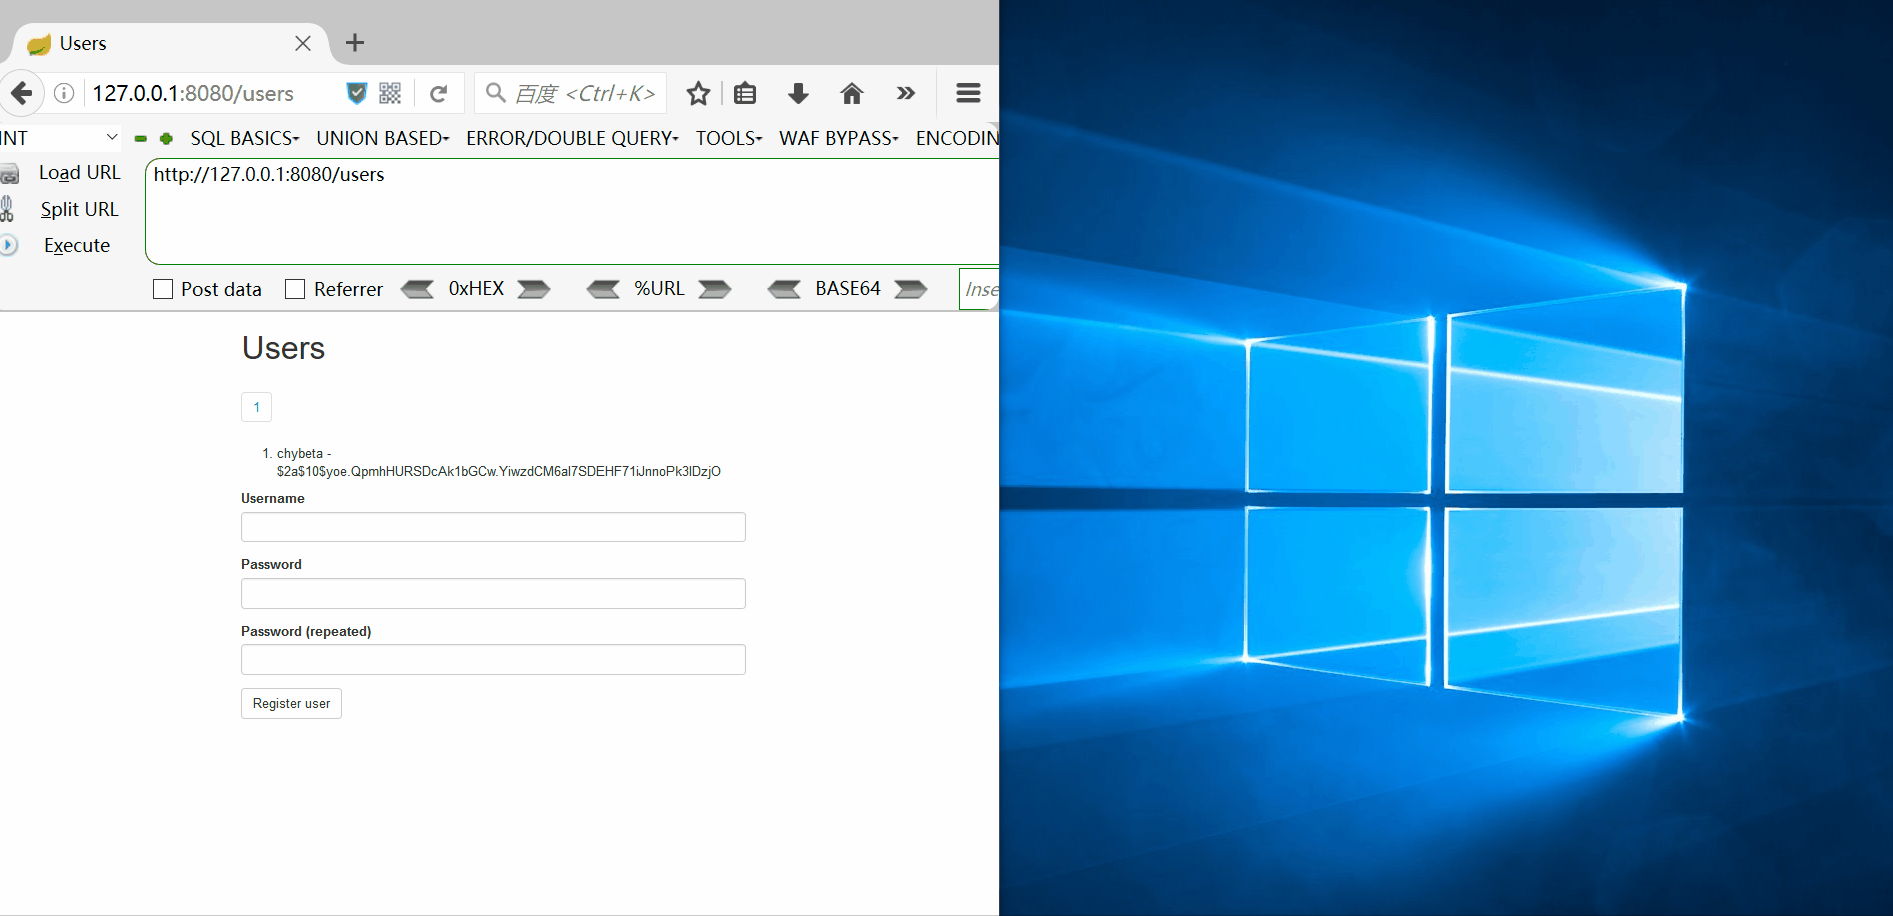This screenshot has width=1893, height=916.
Task: Go to the browser home page
Action: tap(852, 92)
